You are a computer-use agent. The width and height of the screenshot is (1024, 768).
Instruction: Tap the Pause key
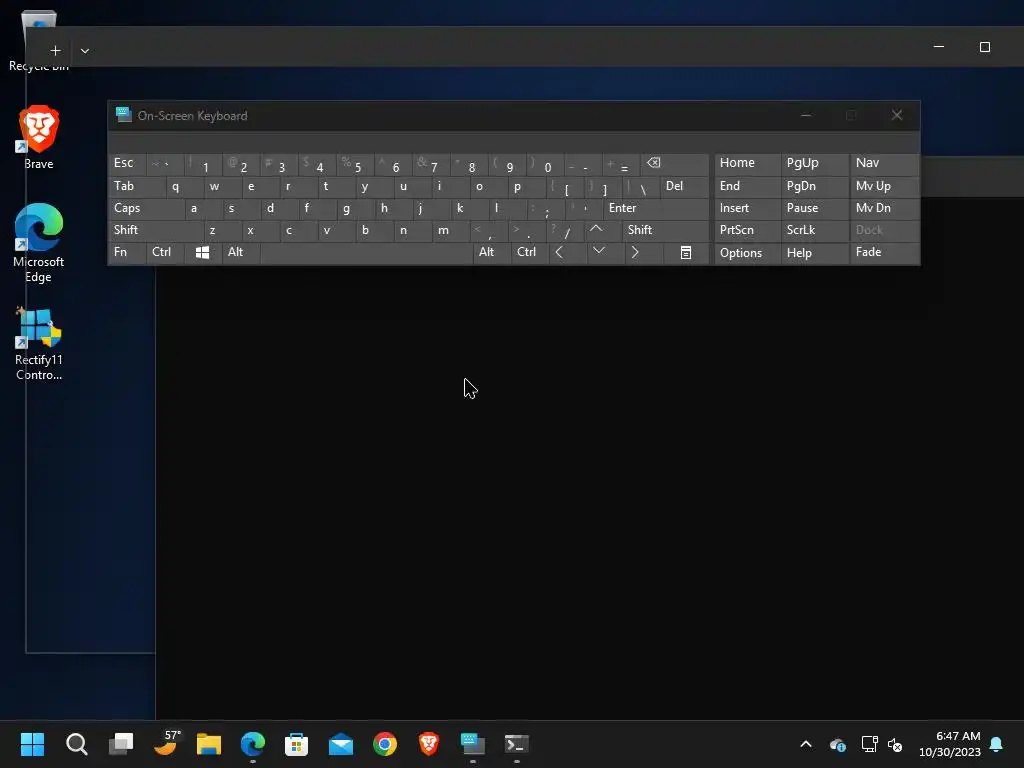[x=814, y=208]
